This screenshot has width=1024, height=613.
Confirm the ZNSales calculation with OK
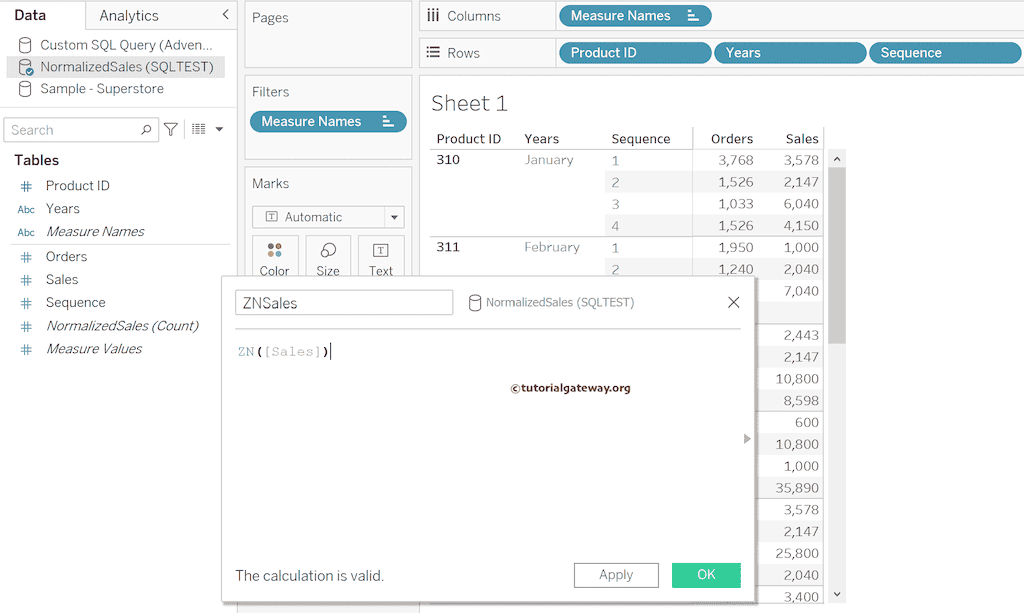click(706, 575)
